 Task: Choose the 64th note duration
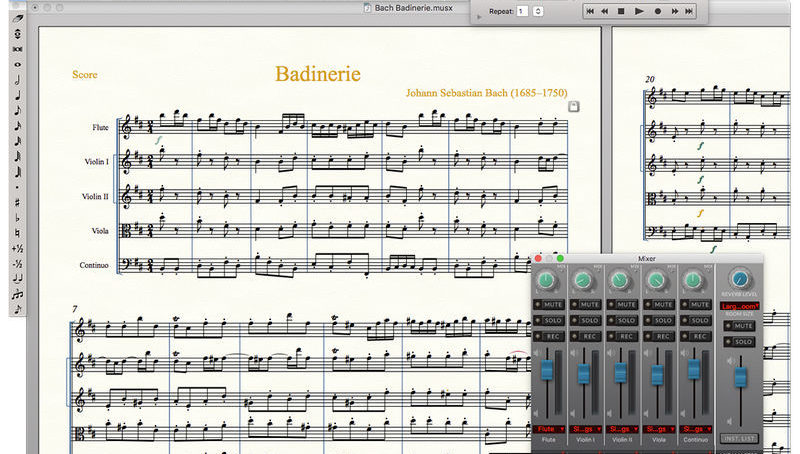point(17,156)
